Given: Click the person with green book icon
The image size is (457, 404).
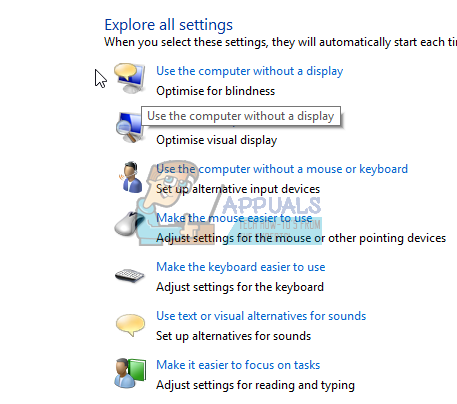Looking at the screenshot, I should [x=130, y=373].
